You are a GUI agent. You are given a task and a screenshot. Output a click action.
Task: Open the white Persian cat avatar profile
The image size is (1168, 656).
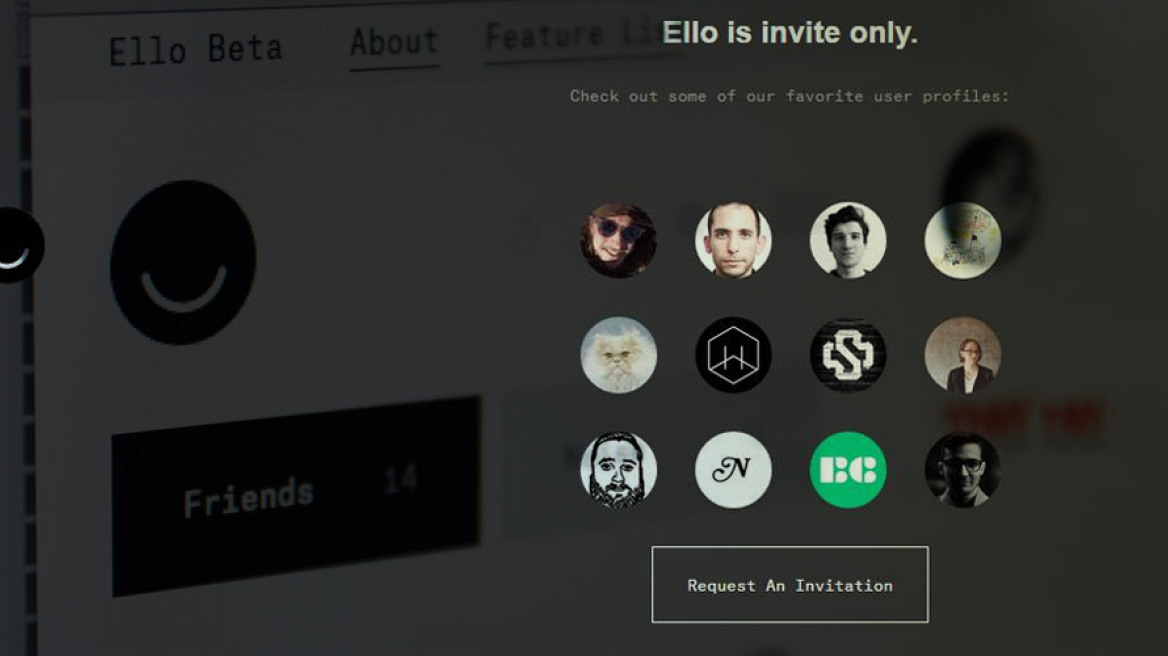tap(618, 354)
